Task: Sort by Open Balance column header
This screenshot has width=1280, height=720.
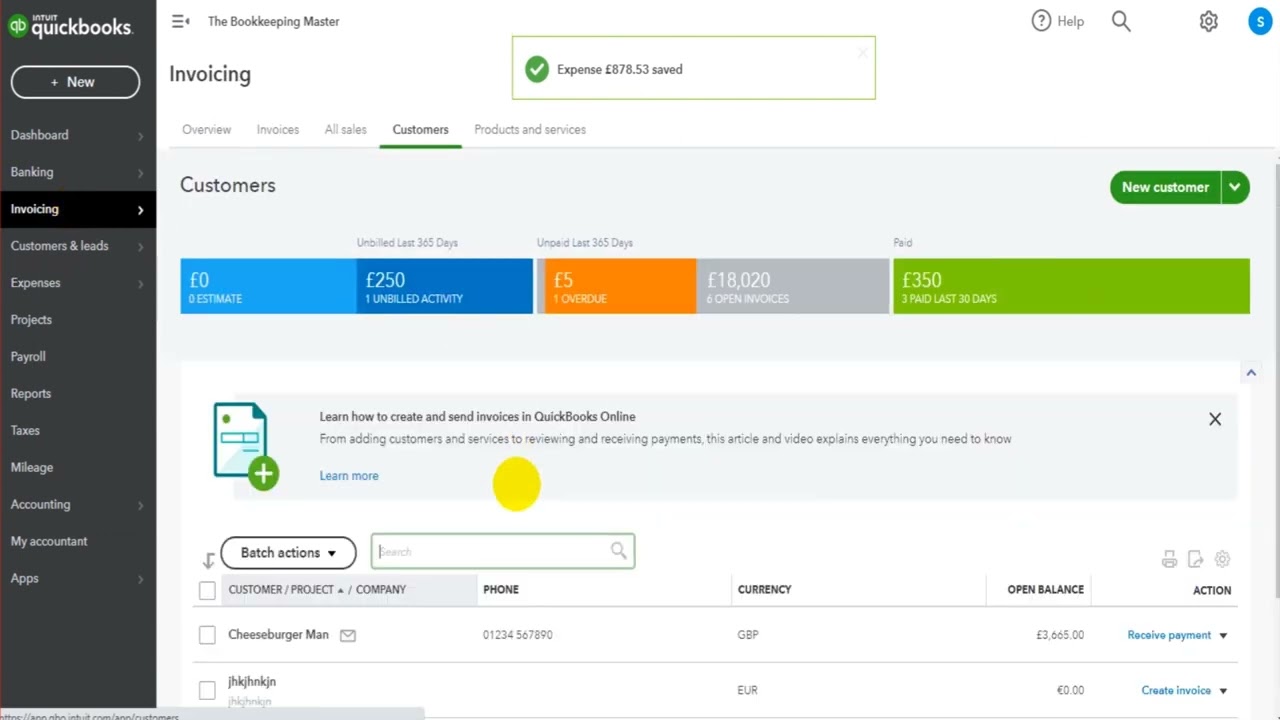Action: (1045, 590)
